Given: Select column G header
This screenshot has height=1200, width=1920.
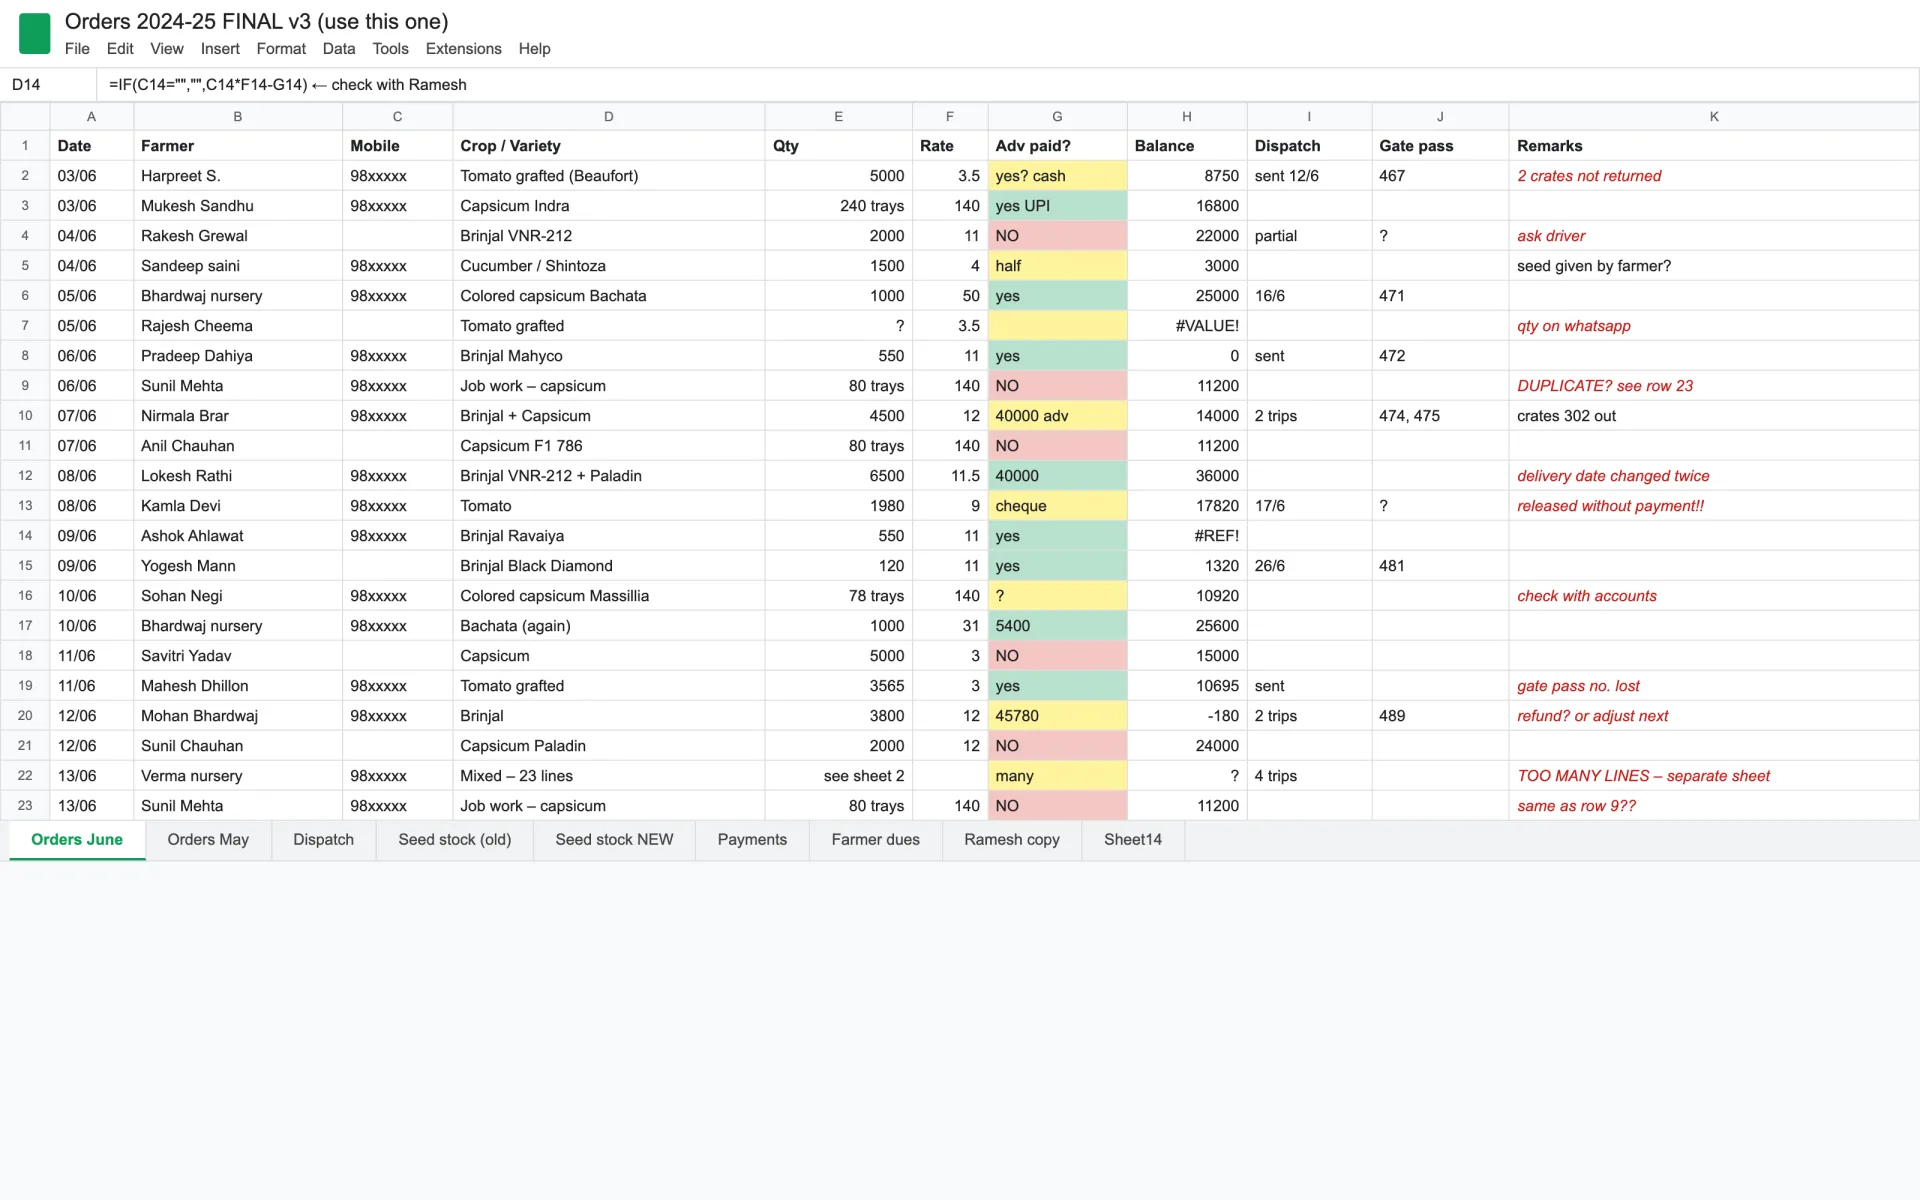Looking at the screenshot, I should click(1057, 117).
